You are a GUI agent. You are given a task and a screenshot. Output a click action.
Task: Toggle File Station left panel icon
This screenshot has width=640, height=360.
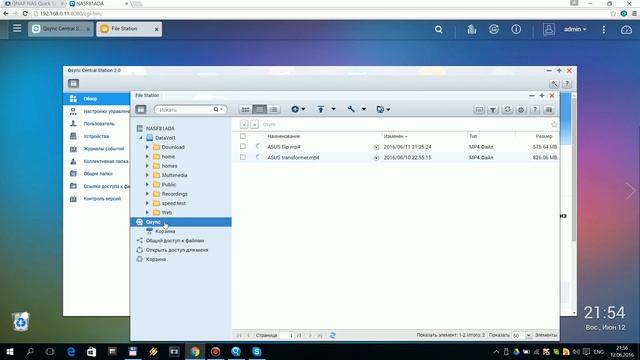coord(141,109)
